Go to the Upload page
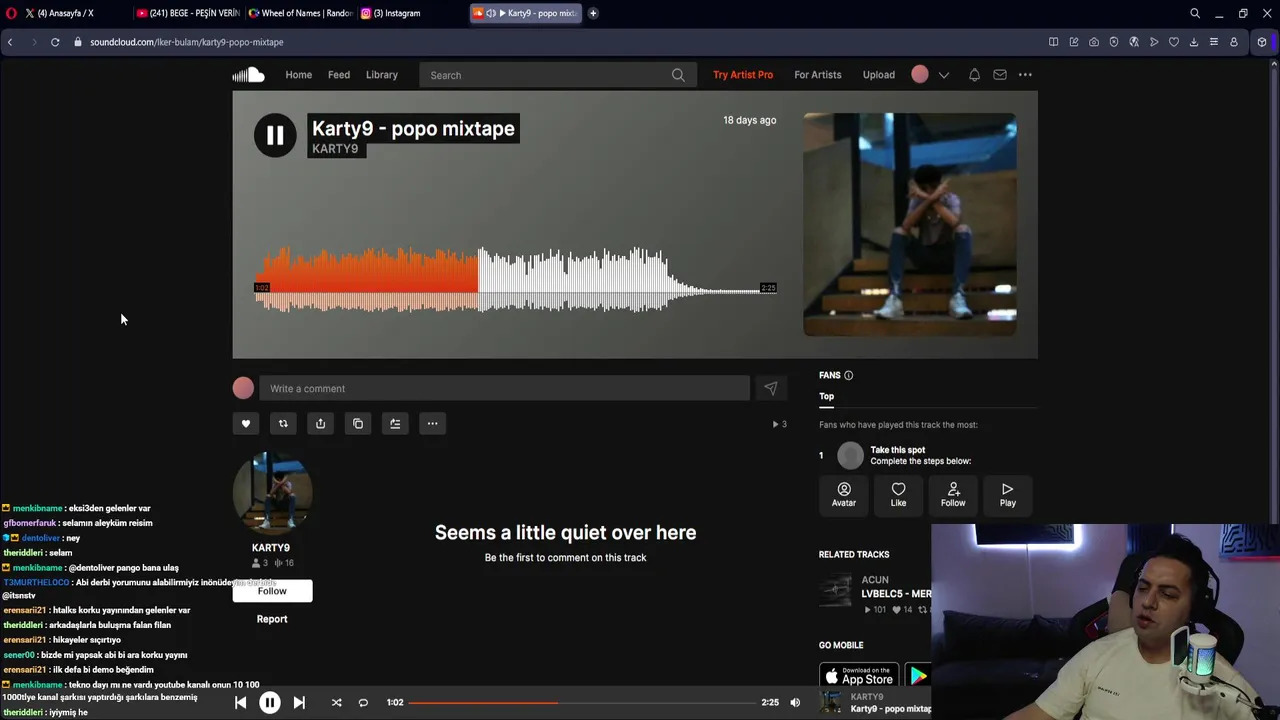The image size is (1280, 720). (879, 75)
